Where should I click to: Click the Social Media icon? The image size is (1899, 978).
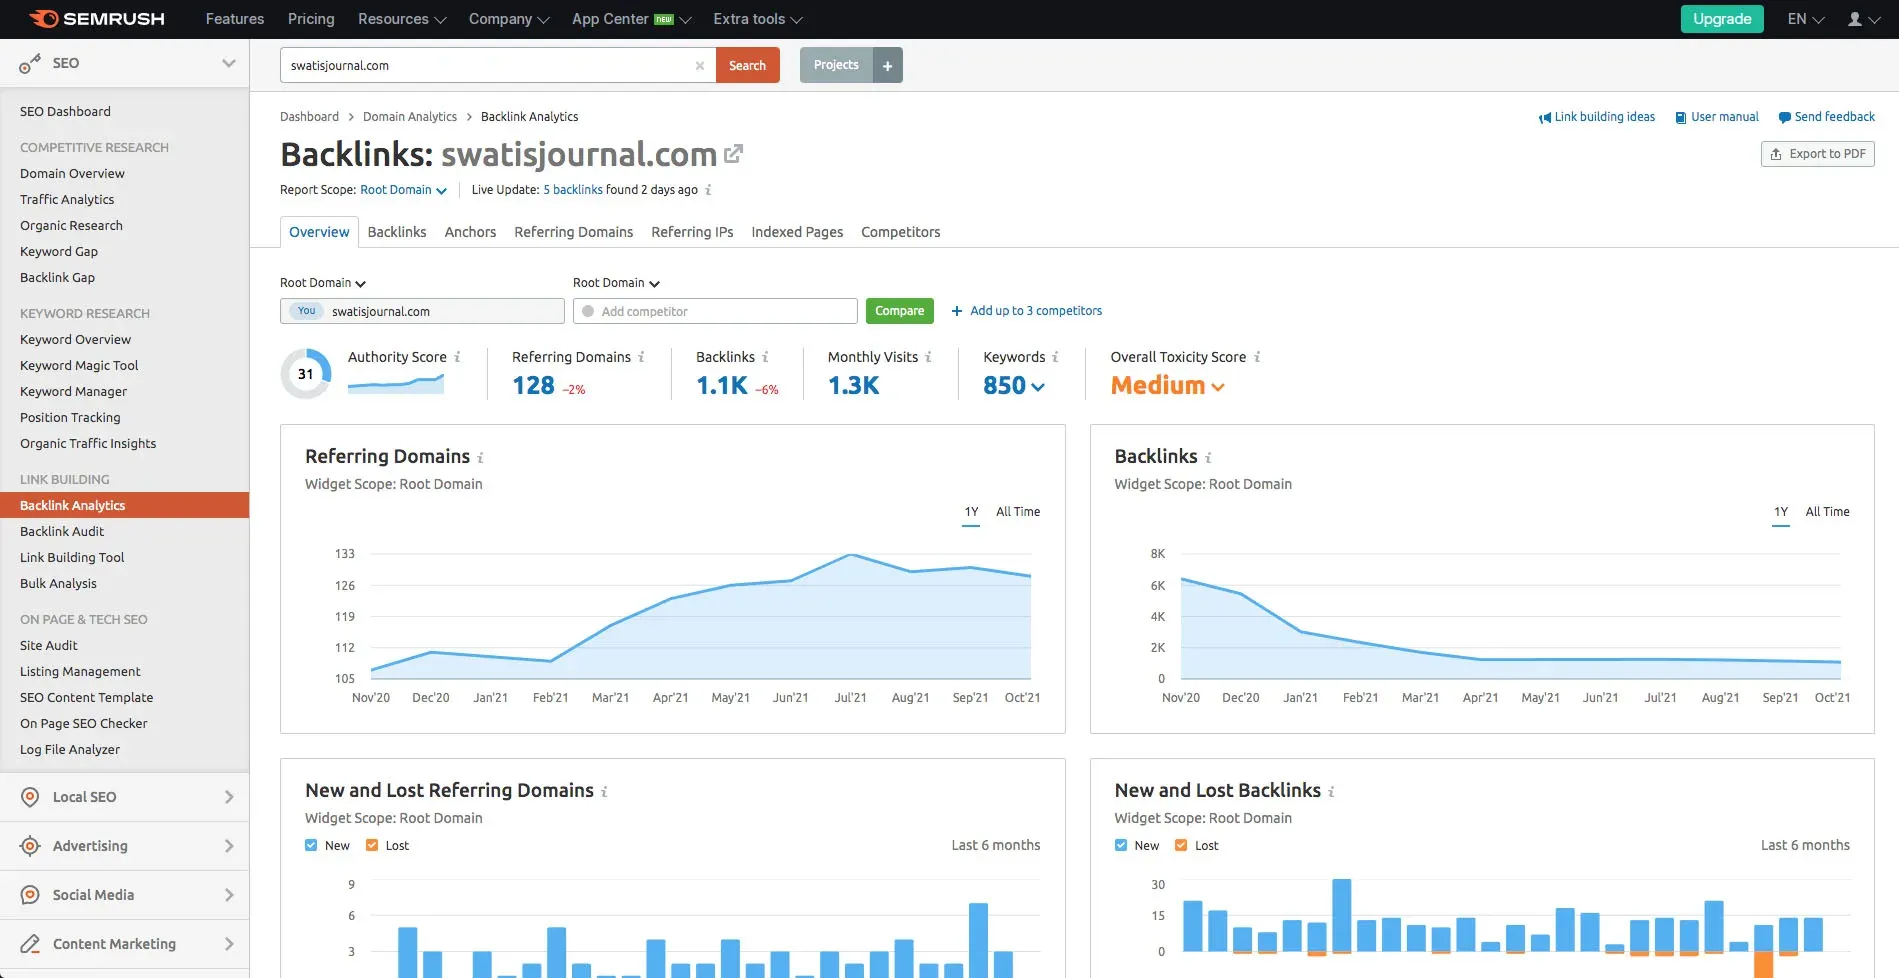tap(31, 895)
